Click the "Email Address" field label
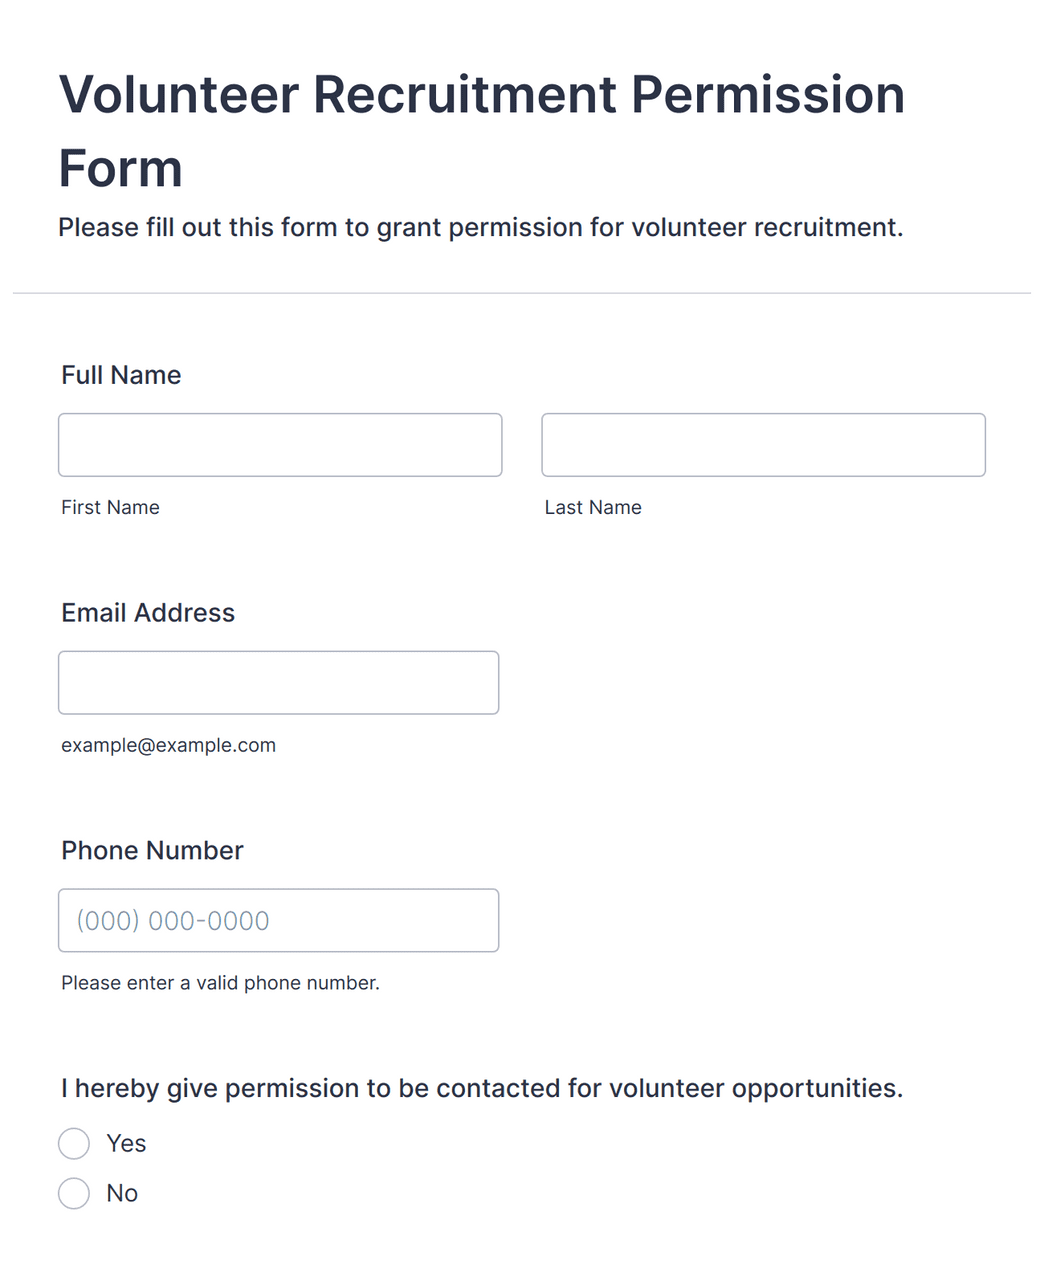This screenshot has height=1285, width=1044. pyautogui.click(x=148, y=613)
